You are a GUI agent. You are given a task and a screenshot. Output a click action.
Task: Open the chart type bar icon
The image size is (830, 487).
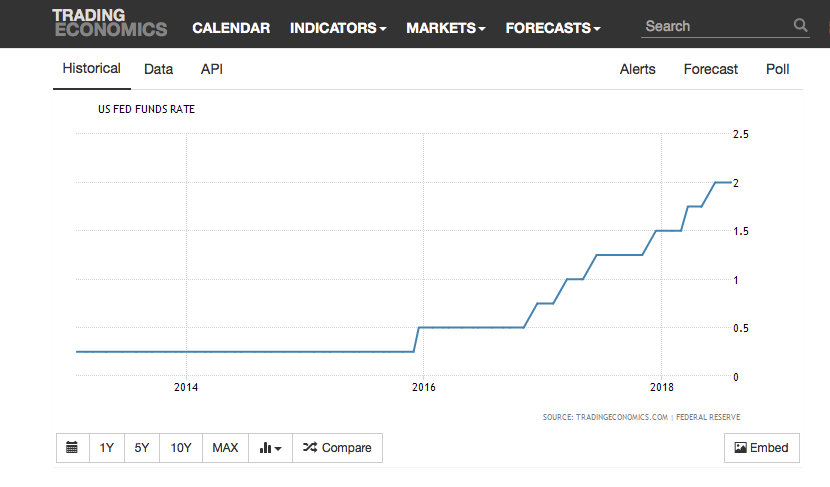[265, 448]
